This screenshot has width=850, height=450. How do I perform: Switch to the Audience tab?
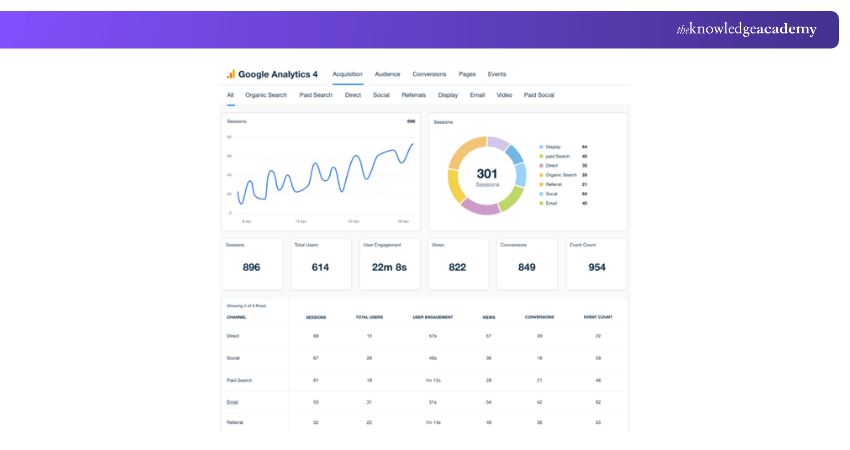(388, 74)
